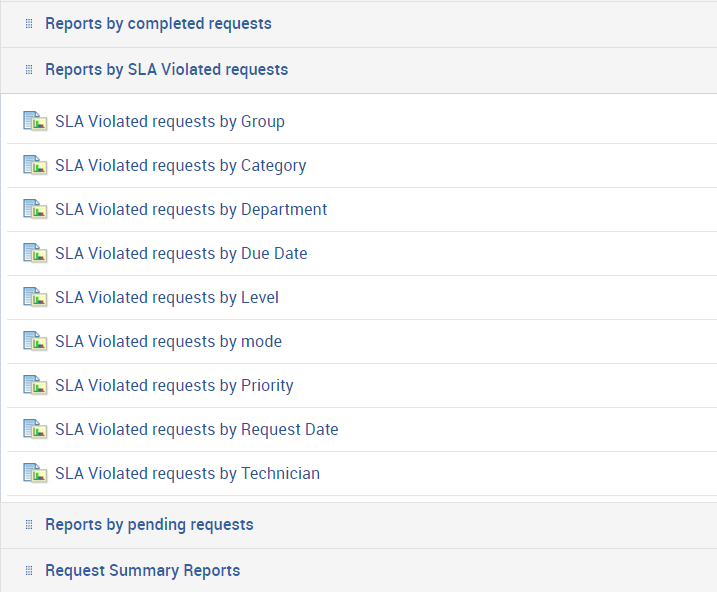717x592 pixels.
Task: Click report icon beside SLA Violated requests by Department
Action: pos(35,210)
